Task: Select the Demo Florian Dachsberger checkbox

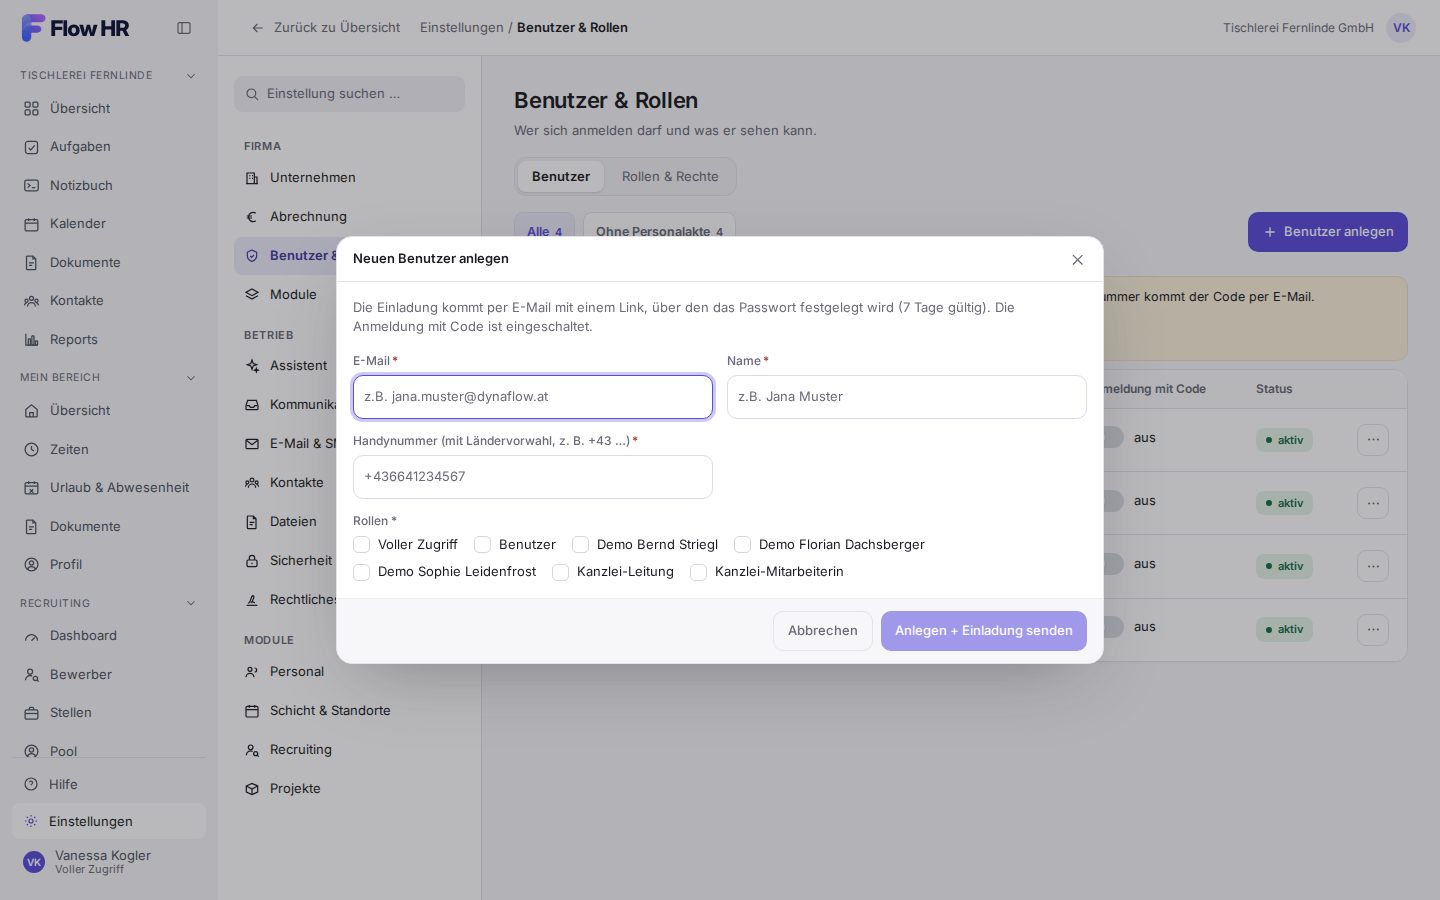Action: click(x=743, y=545)
